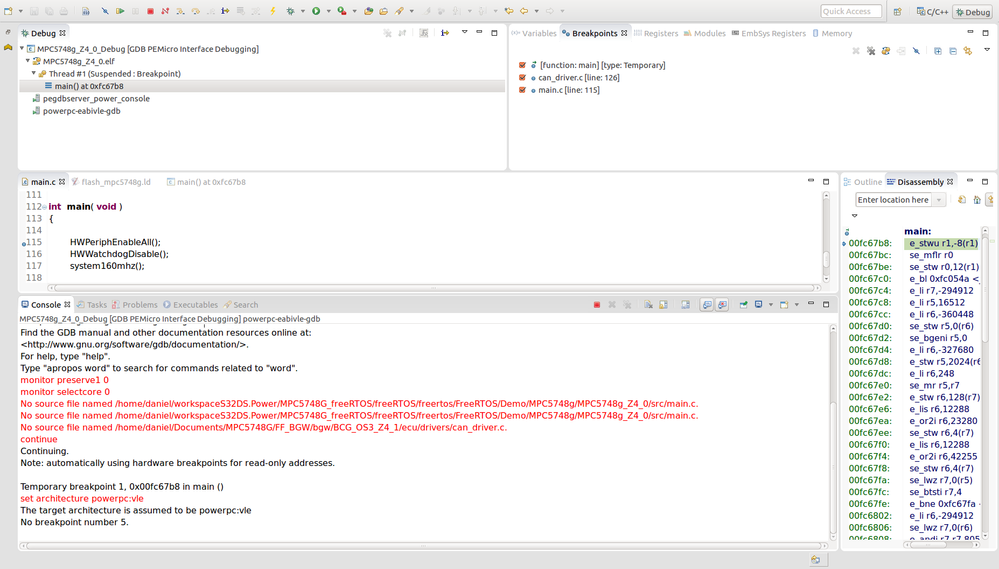Click the Step Over toolbar icon
The image size is (999, 569).
pyautogui.click(x=196, y=11)
